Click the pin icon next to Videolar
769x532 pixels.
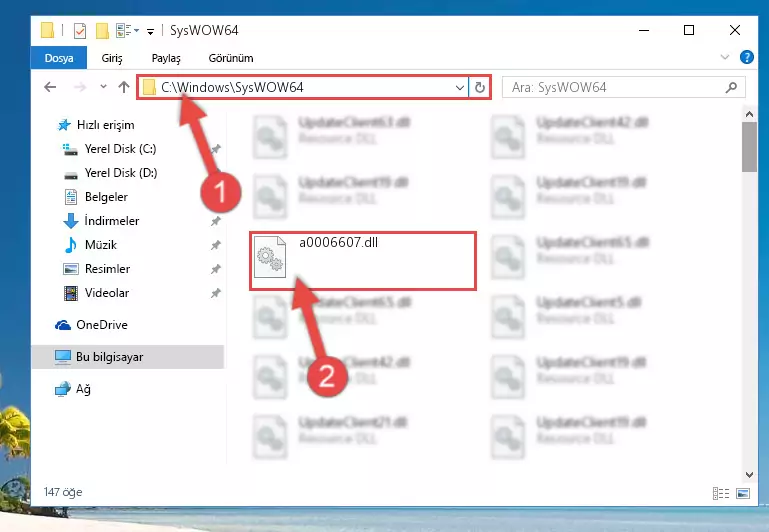point(215,293)
